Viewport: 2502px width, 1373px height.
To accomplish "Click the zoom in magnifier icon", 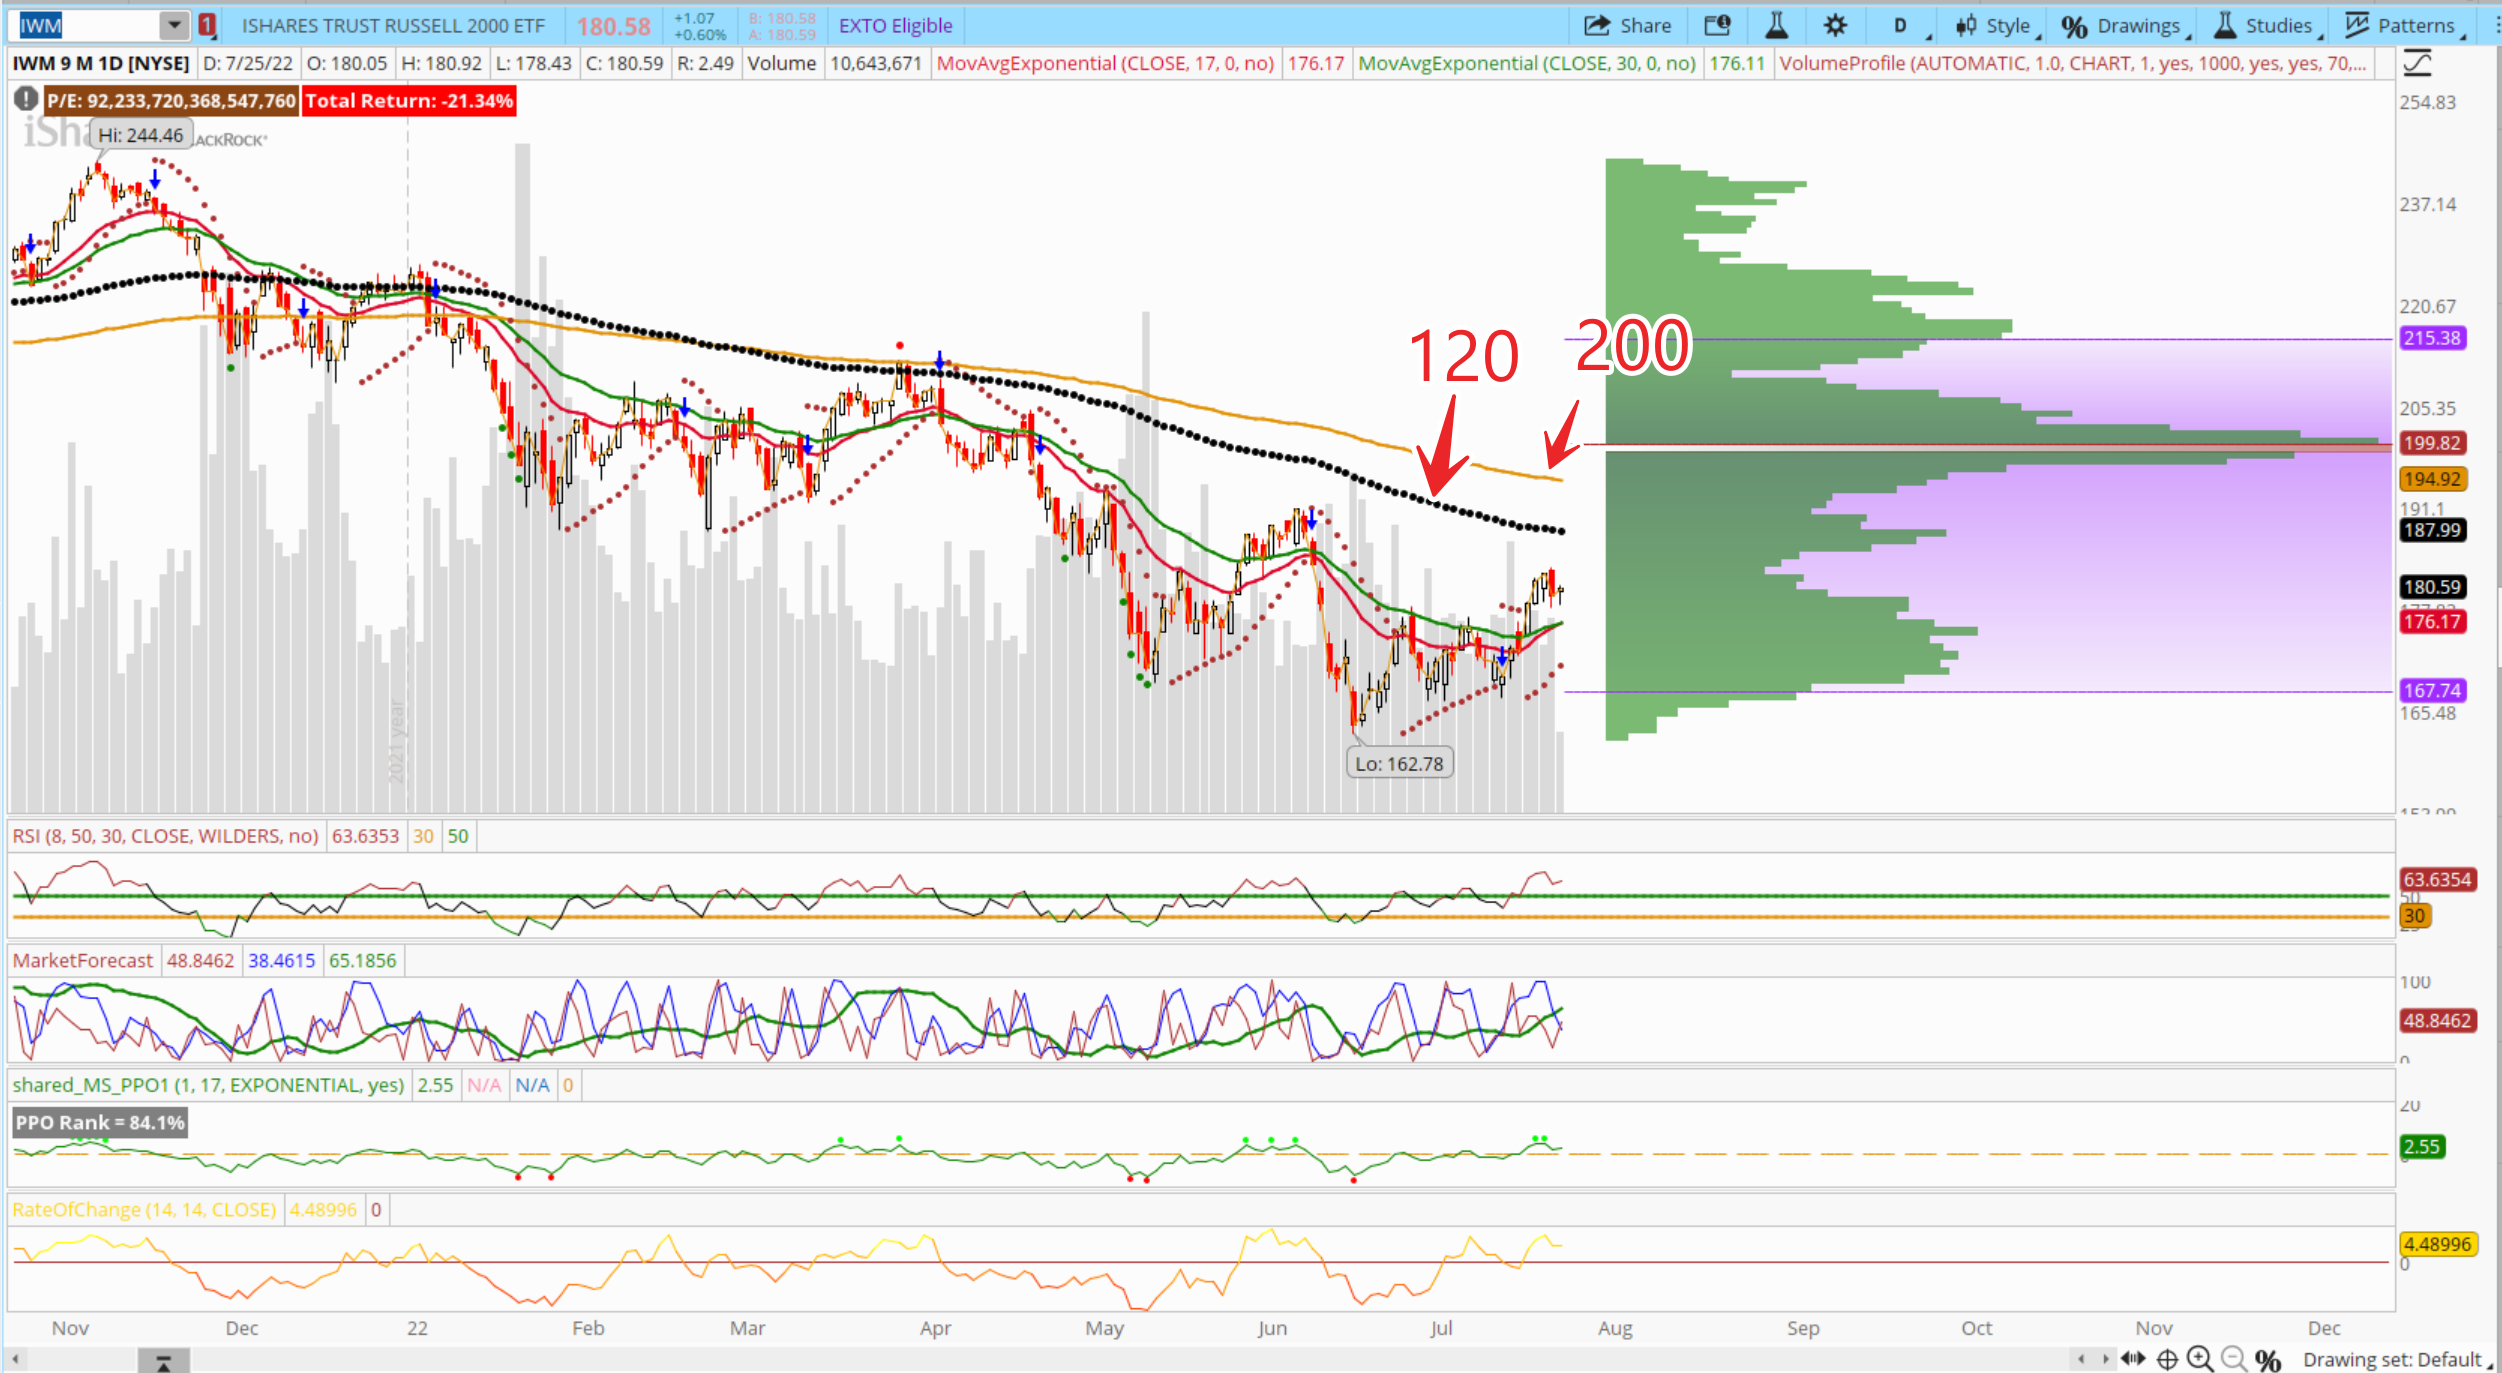I will pyautogui.click(x=2199, y=1358).
